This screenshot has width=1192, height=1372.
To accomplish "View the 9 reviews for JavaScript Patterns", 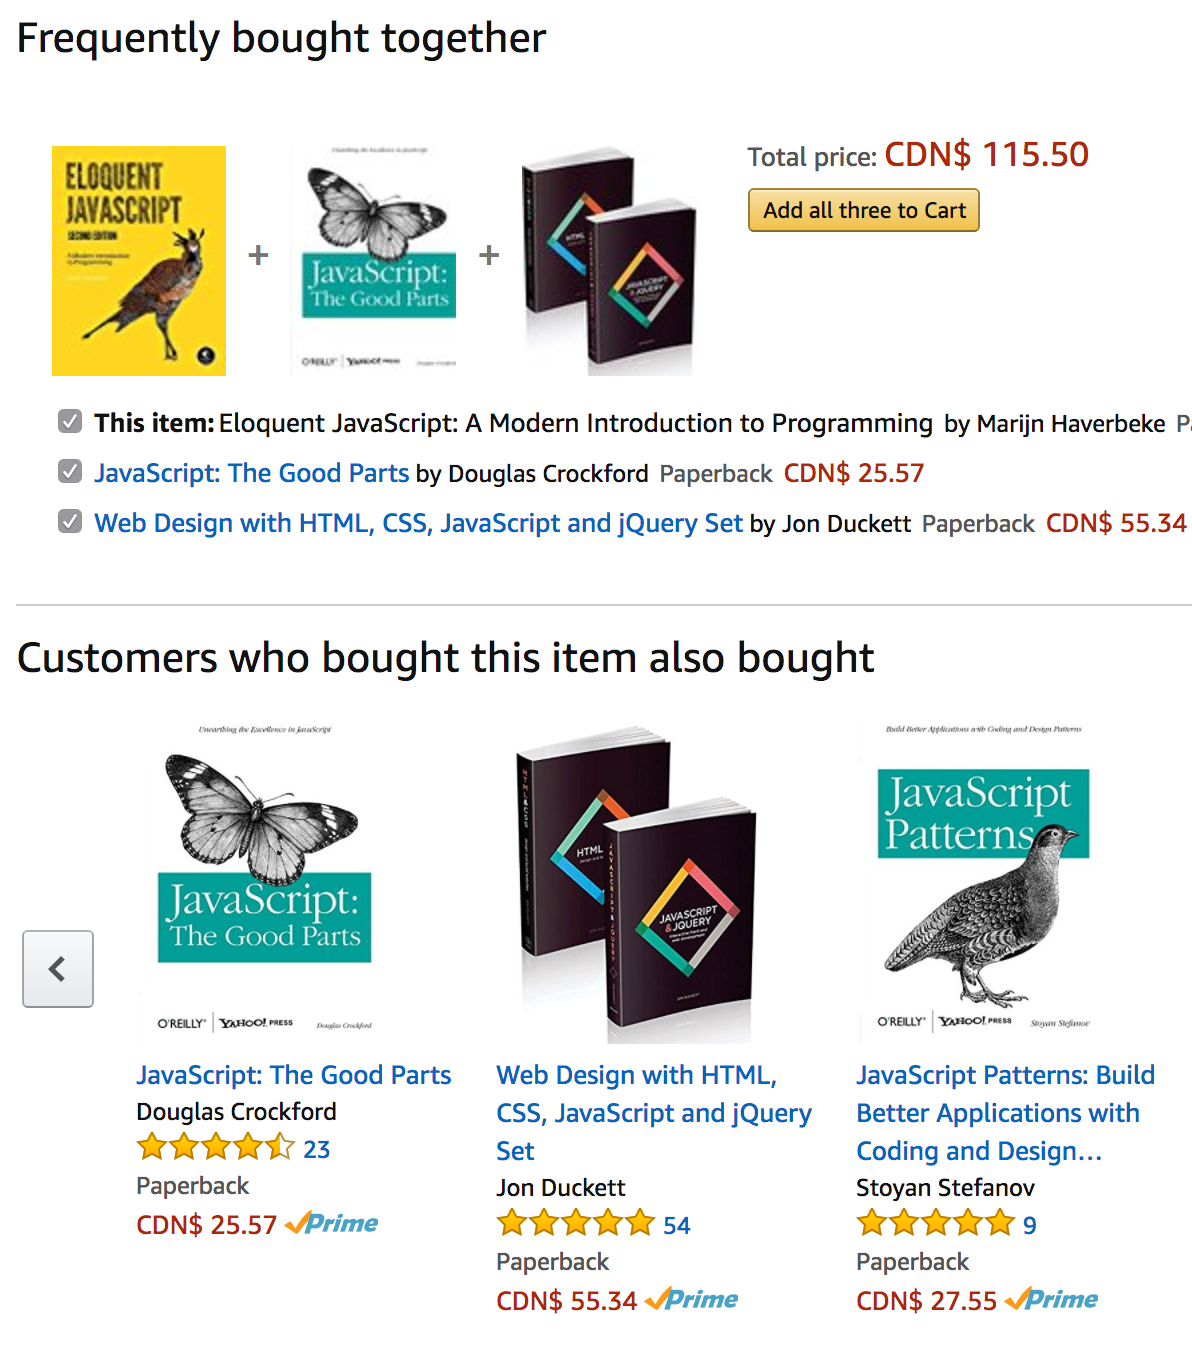I will tap(1030, 1225).
